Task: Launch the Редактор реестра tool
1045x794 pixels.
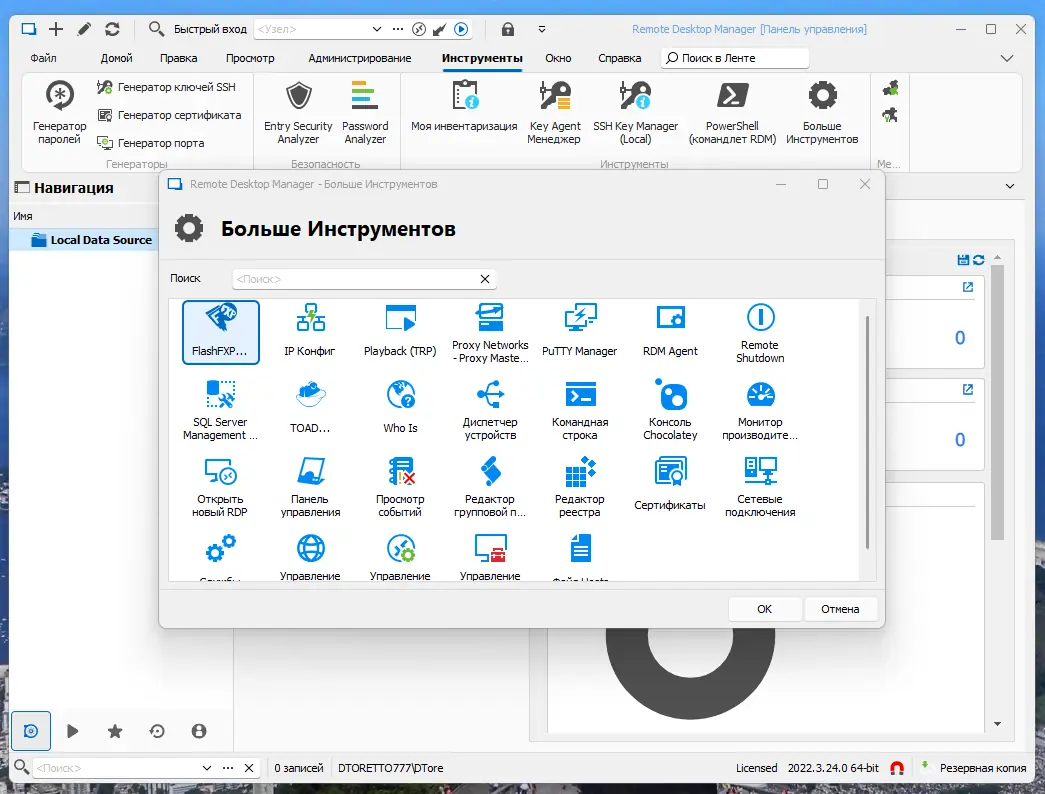Action: tap(580, 485)
